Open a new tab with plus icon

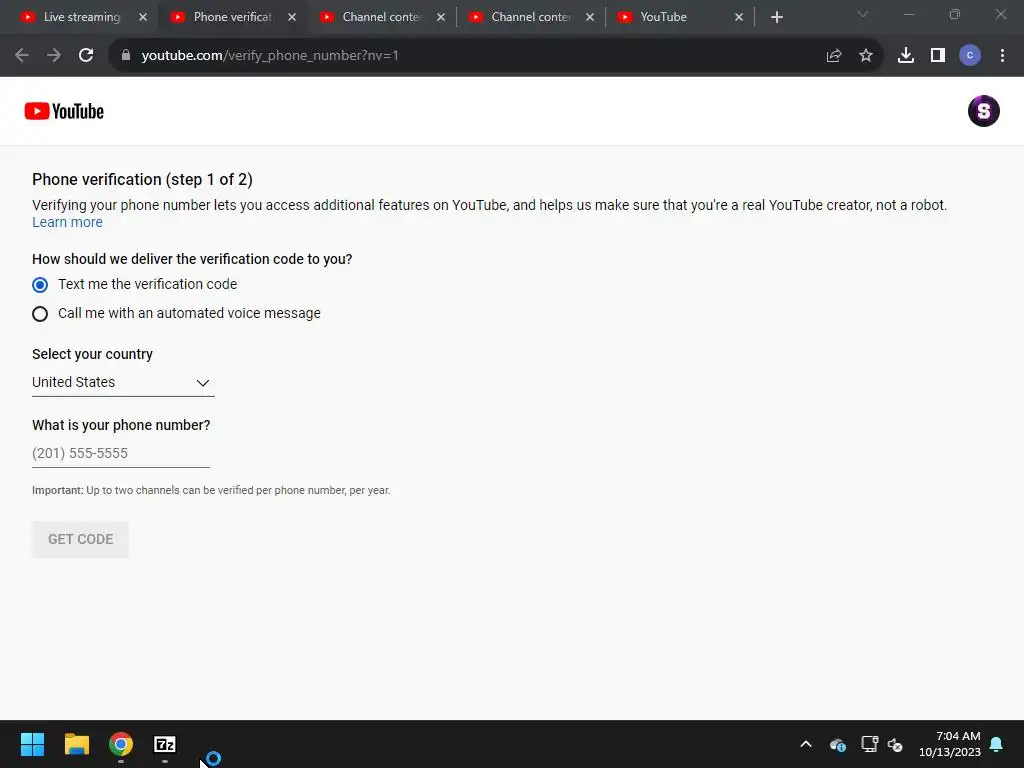coord(776,18)
